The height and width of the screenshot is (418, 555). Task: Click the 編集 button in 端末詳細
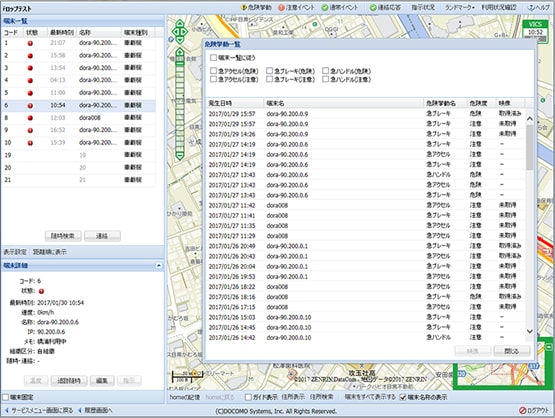[x=102, y=380]
